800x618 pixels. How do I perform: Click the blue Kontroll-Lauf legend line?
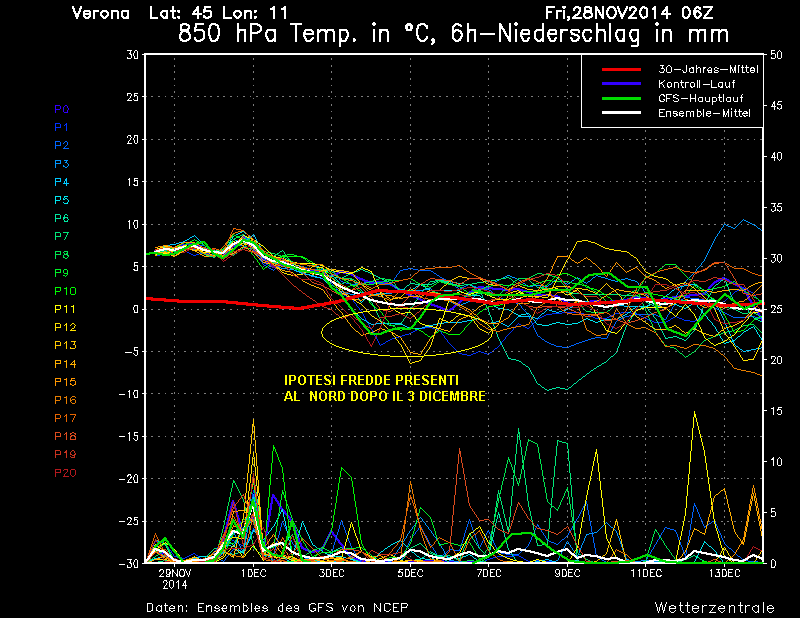(621, 83)
